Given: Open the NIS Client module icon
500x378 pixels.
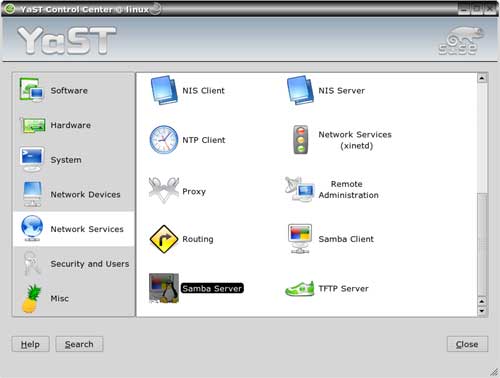Looking at the screenshot, I should pos(164,90).
